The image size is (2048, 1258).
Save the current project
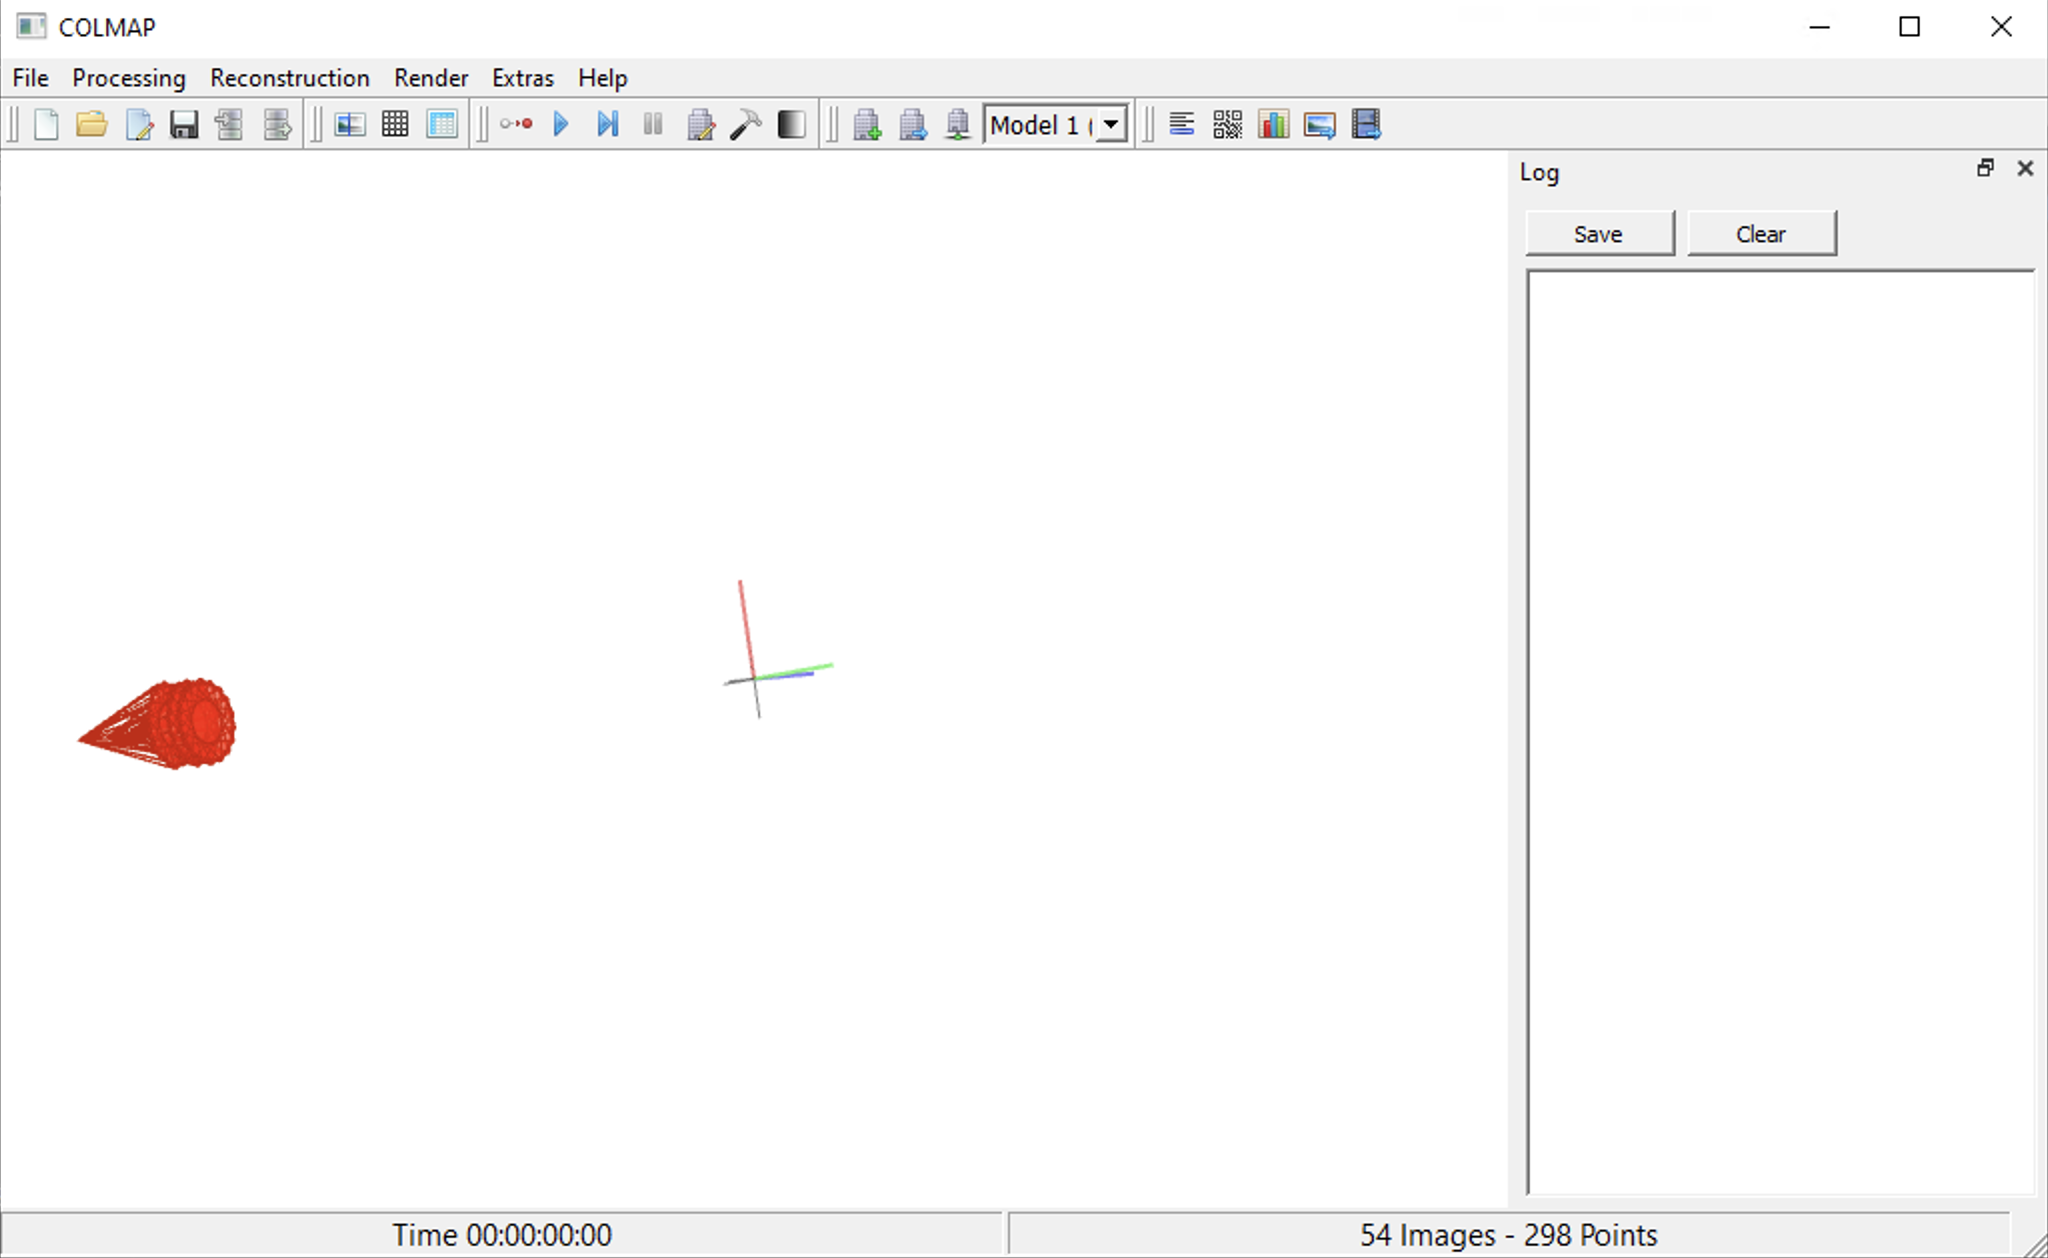(x=183, y=124)
